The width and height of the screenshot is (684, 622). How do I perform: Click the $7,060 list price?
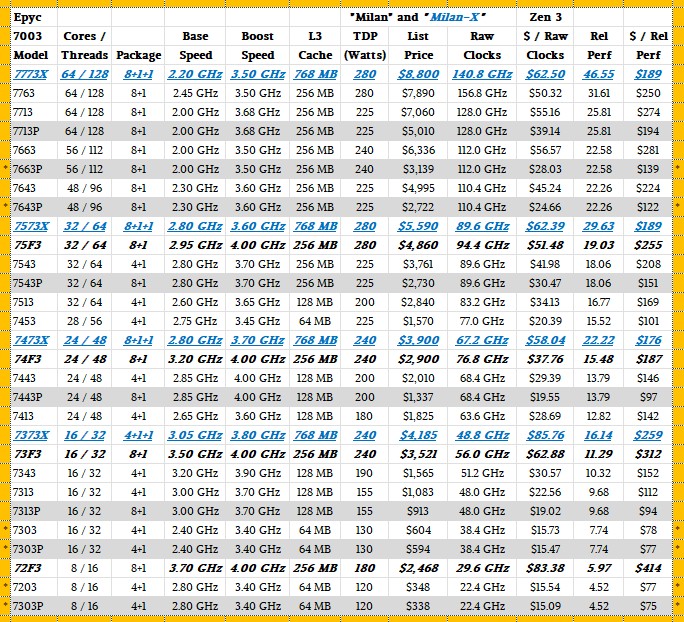point(418,112)
